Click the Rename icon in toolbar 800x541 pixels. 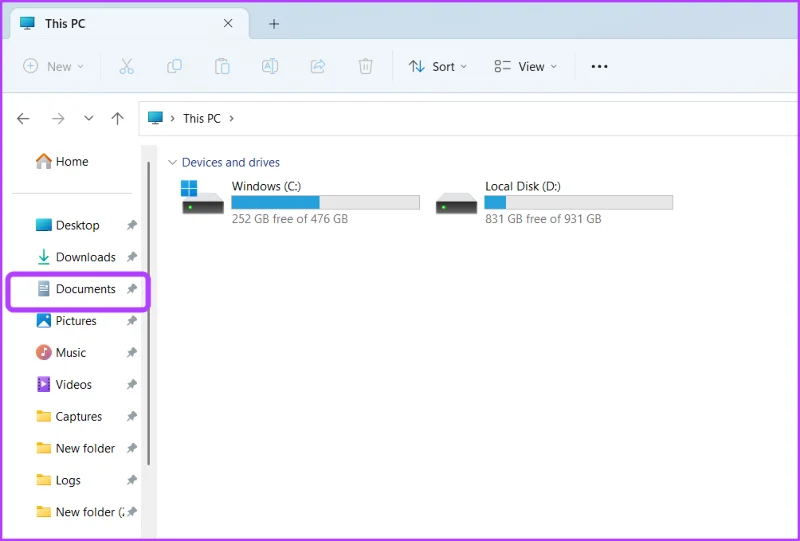270,66
